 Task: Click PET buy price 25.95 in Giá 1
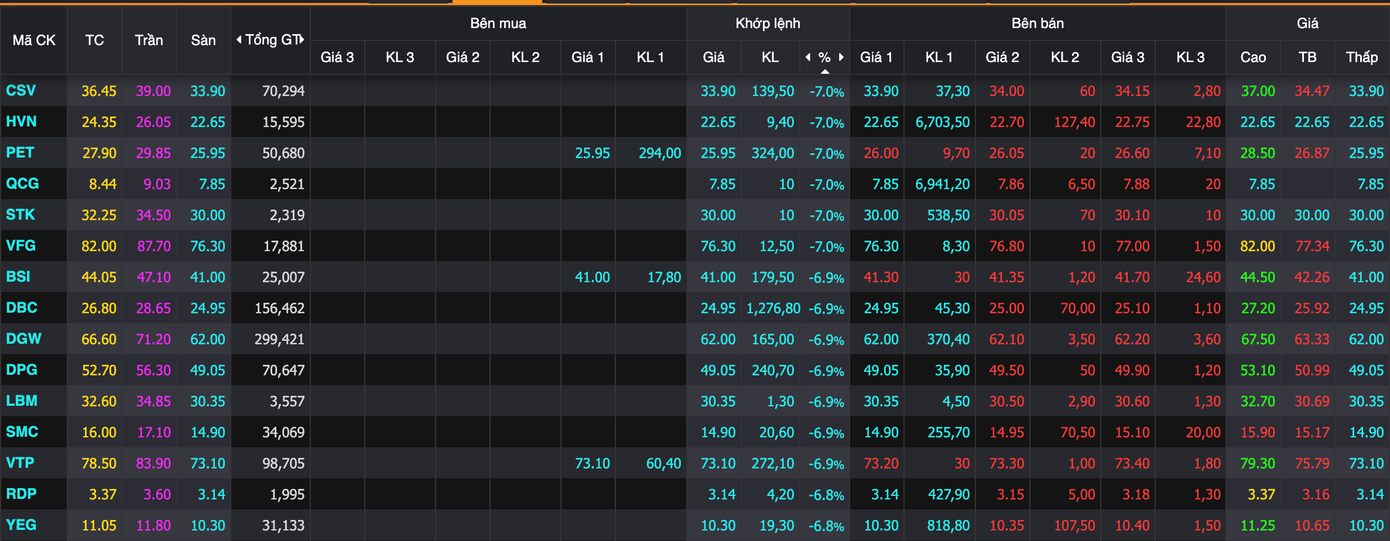tap(590, 153)
